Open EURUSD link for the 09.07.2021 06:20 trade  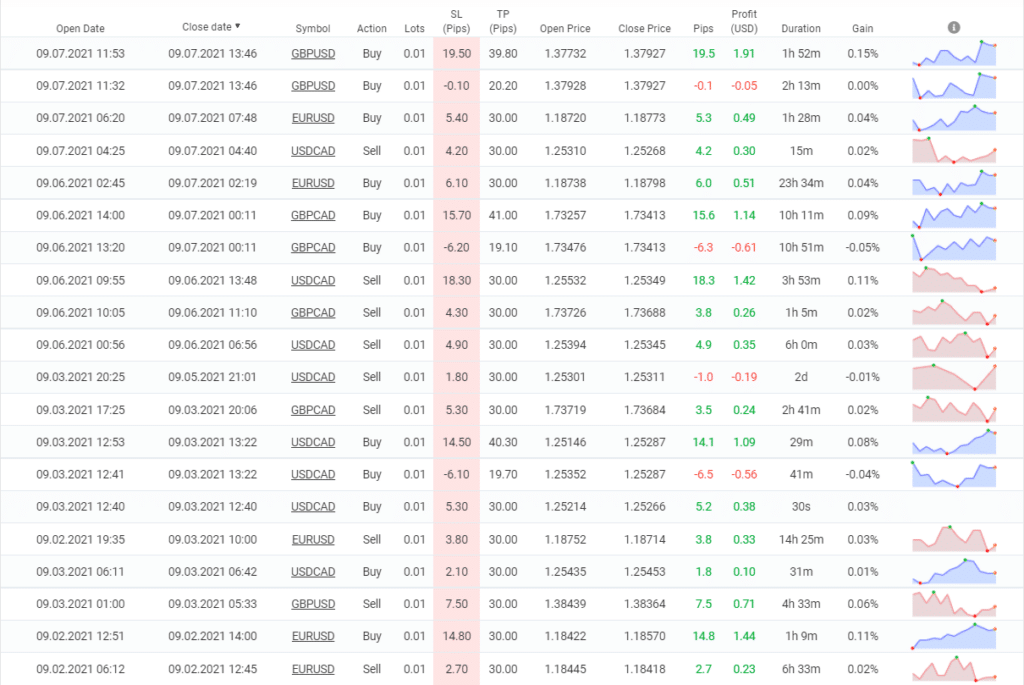click(x=313, y=118)
